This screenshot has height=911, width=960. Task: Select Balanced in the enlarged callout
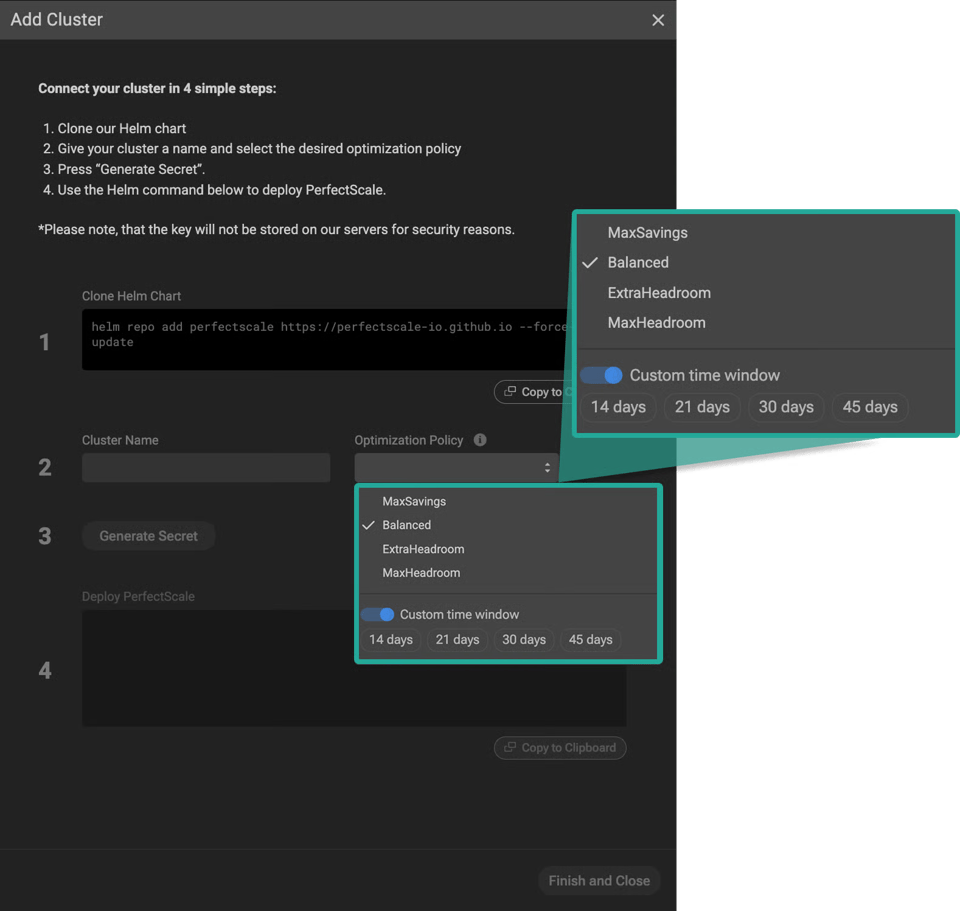coord(638,263)
